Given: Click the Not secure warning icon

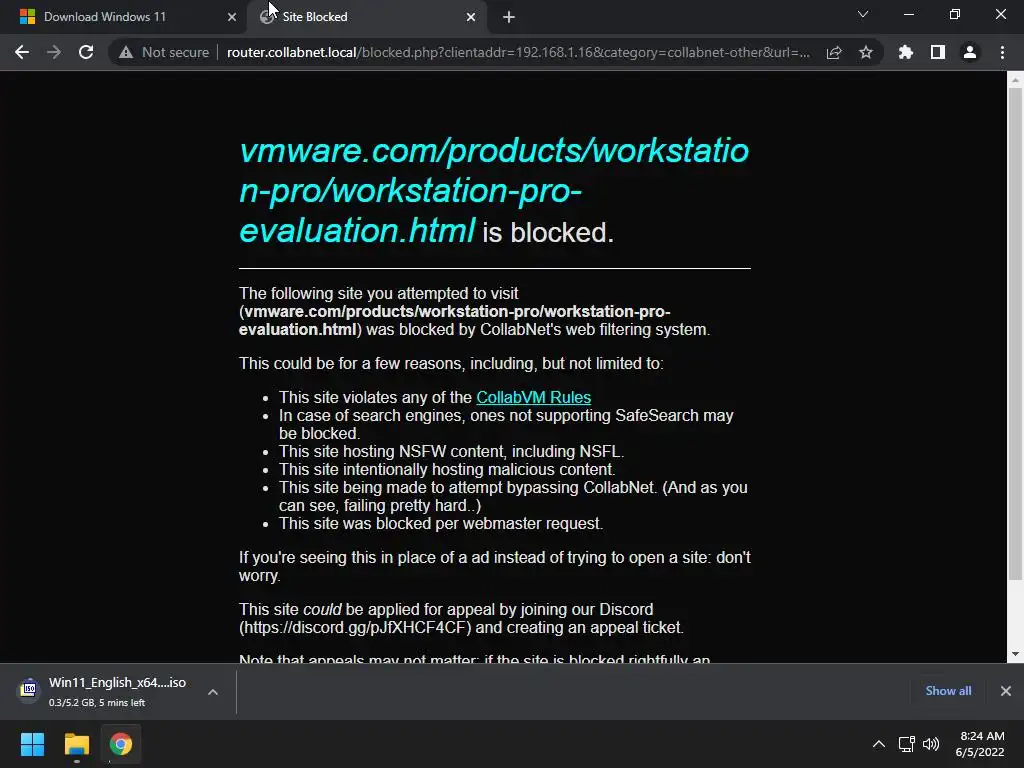Looking at the screenshot, I should click(x=126, y=52).
